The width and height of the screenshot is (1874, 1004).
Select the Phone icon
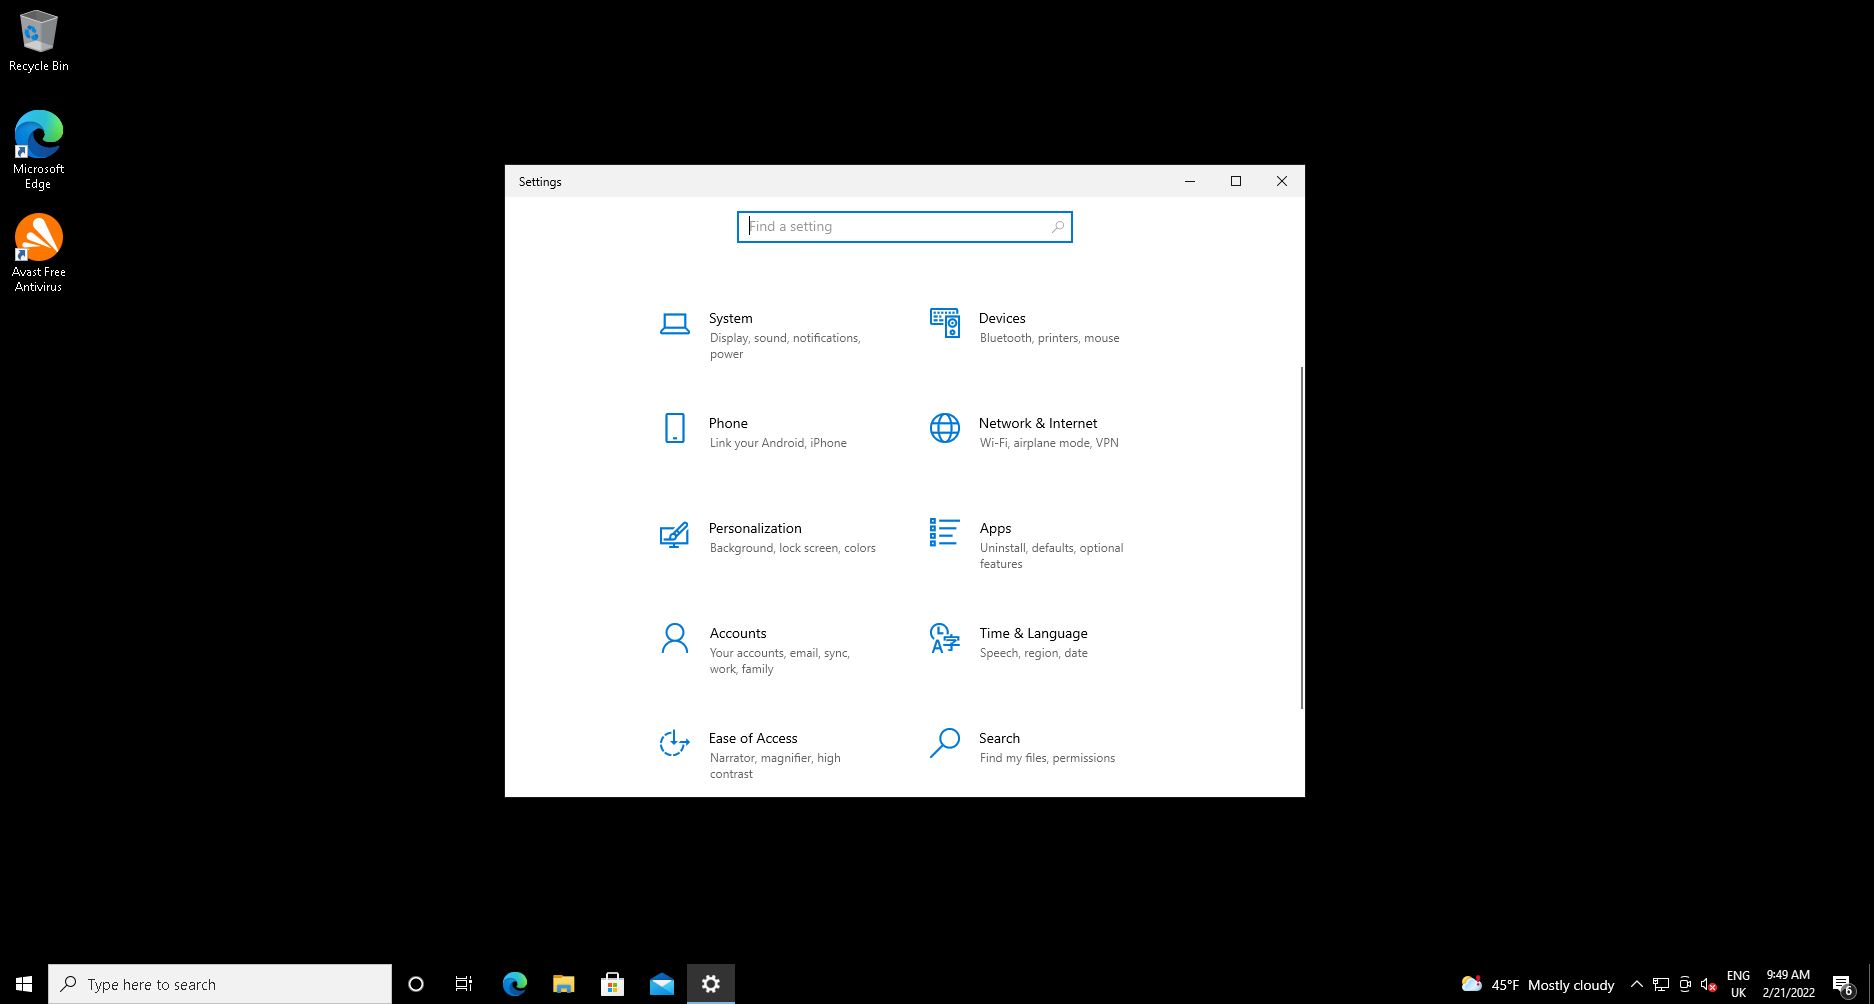point(675,428)
